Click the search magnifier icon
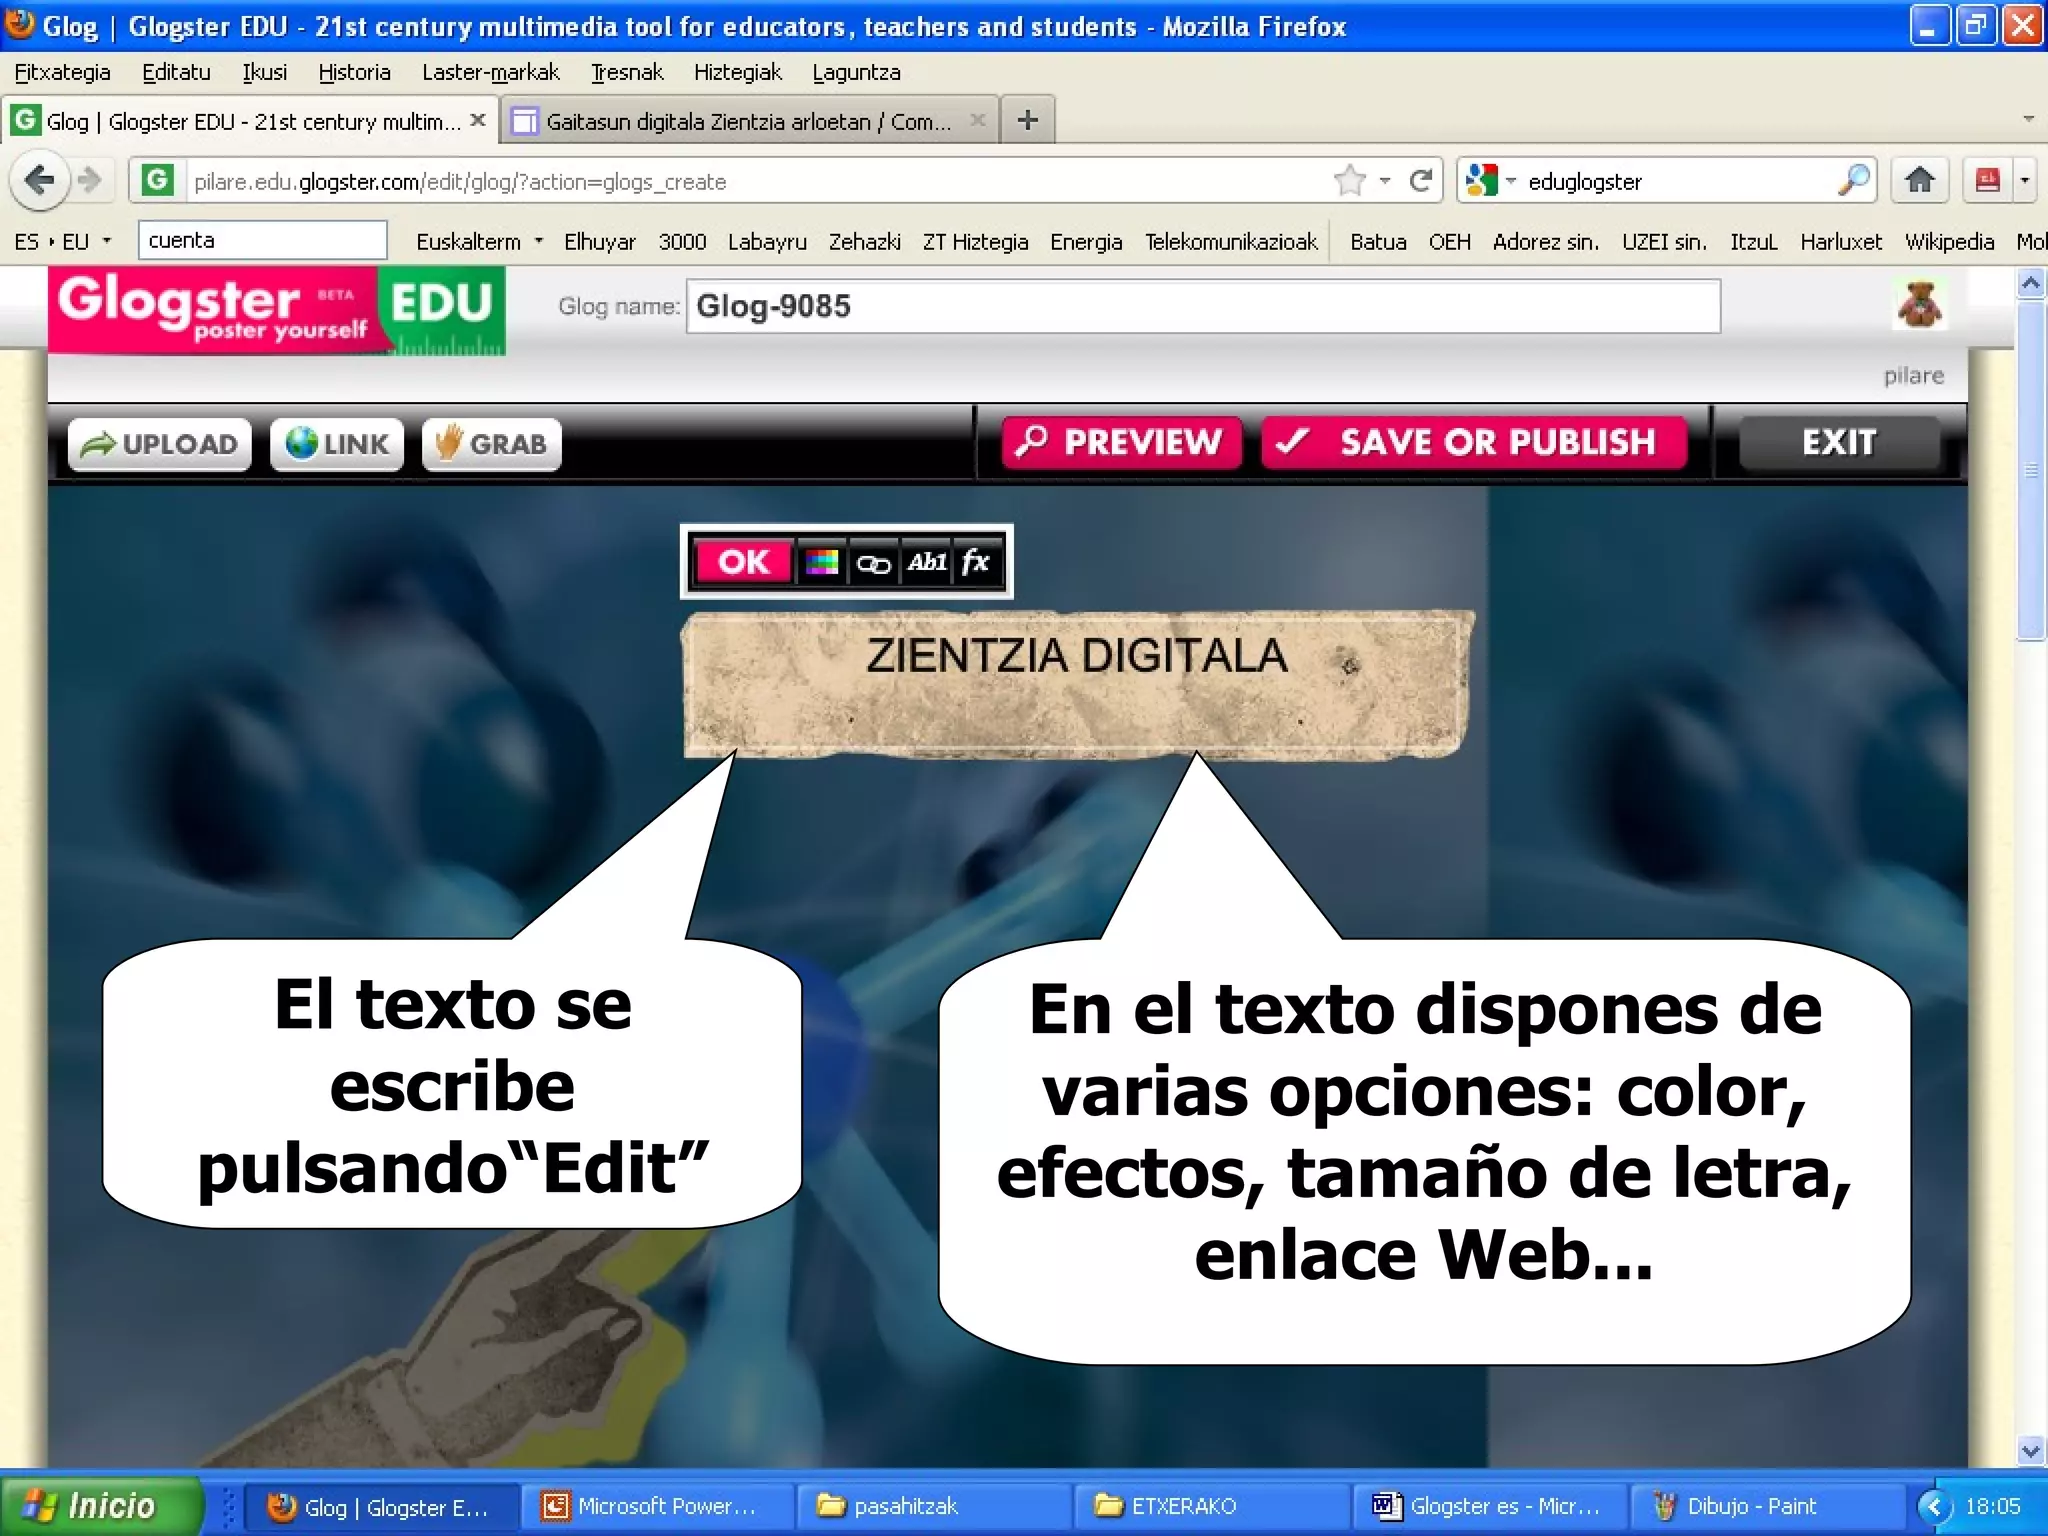 (x=1853, y=180)
